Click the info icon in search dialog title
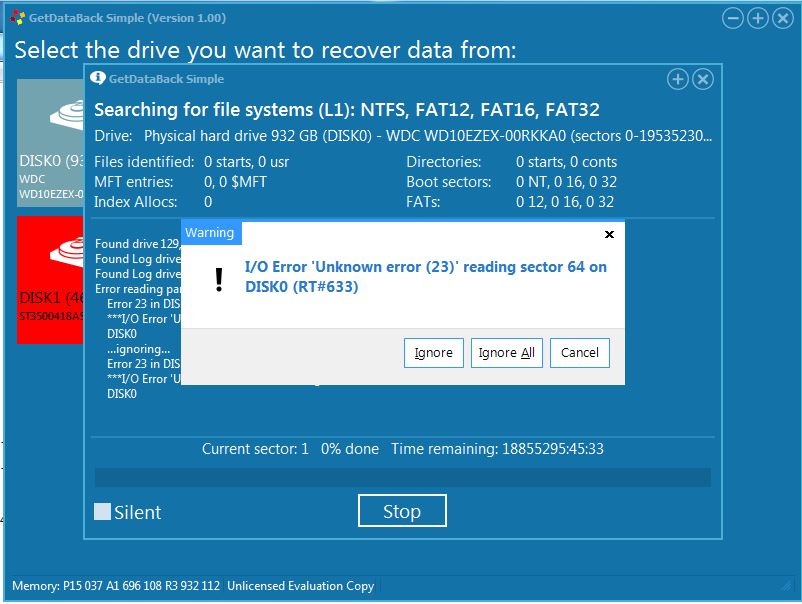This screenshot has height=604, width=802. click(97, 78)
